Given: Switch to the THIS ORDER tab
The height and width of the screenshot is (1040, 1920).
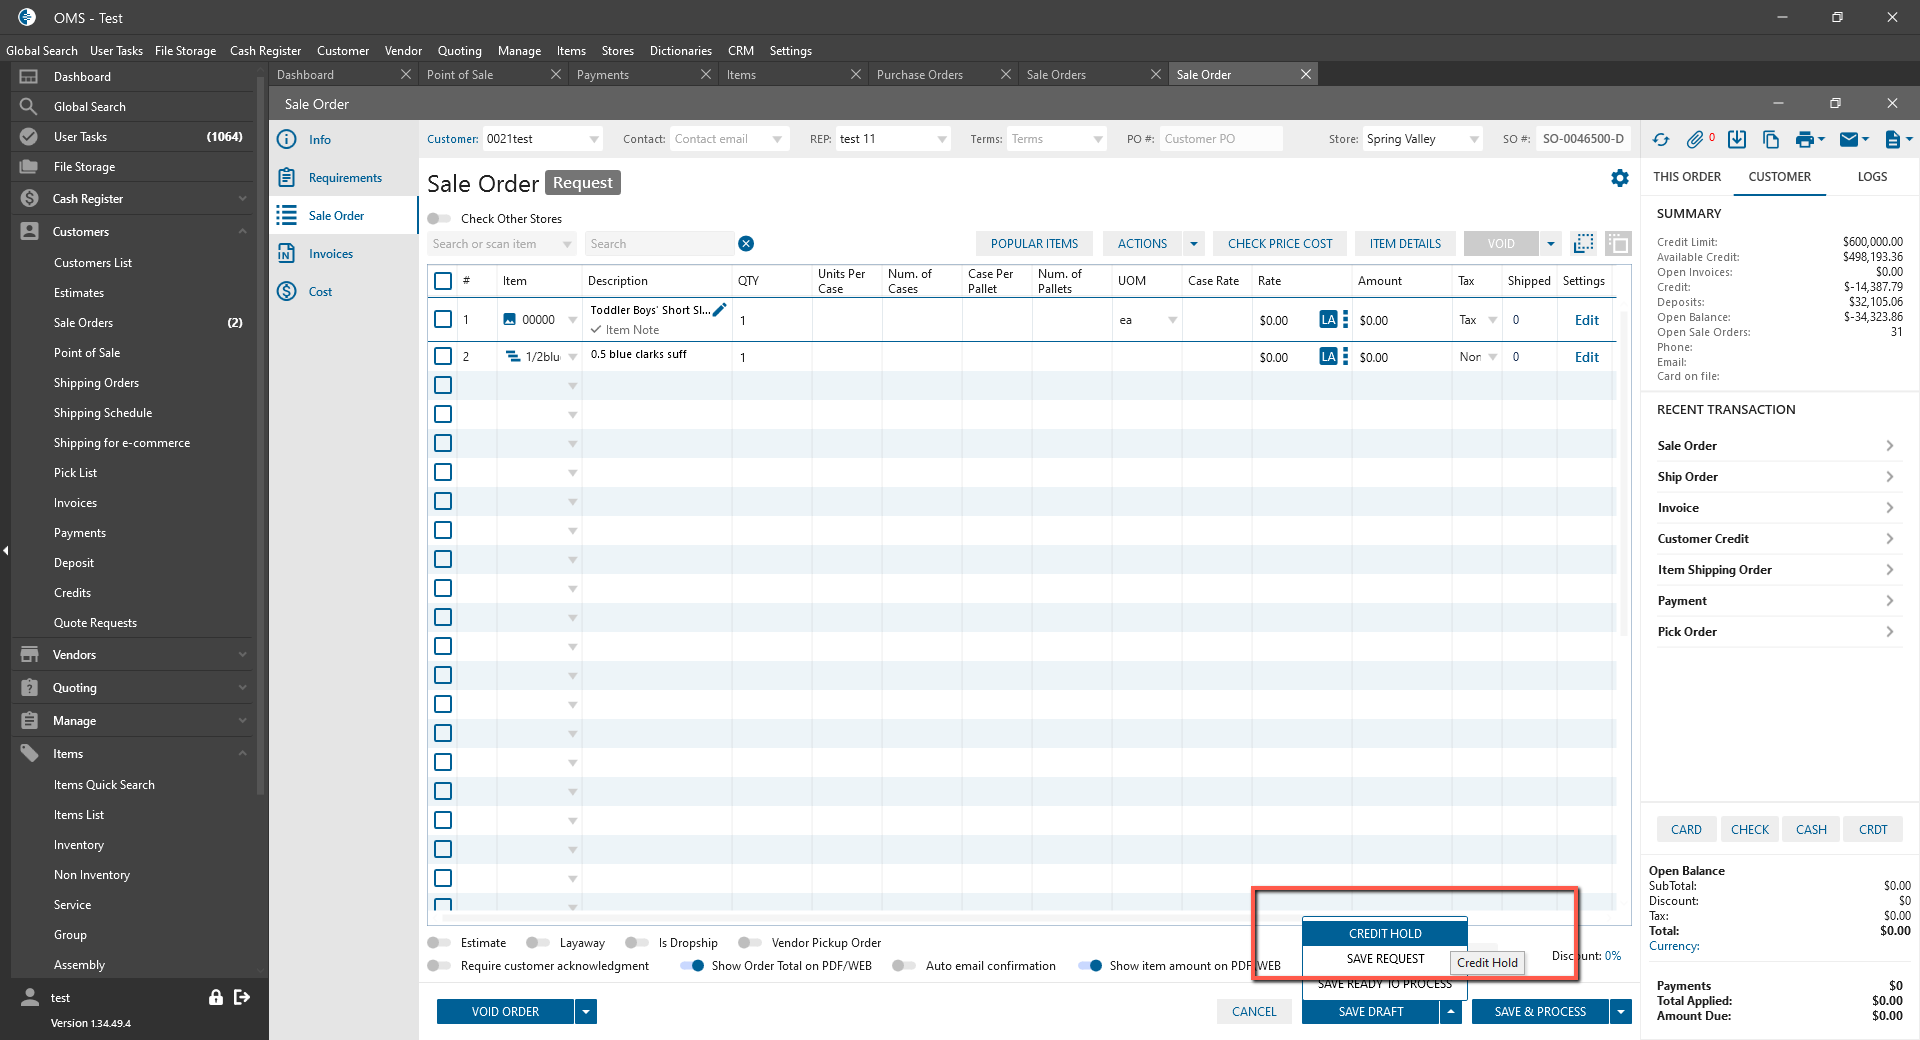Looking at the screenshot, I should click(1687, 177).
